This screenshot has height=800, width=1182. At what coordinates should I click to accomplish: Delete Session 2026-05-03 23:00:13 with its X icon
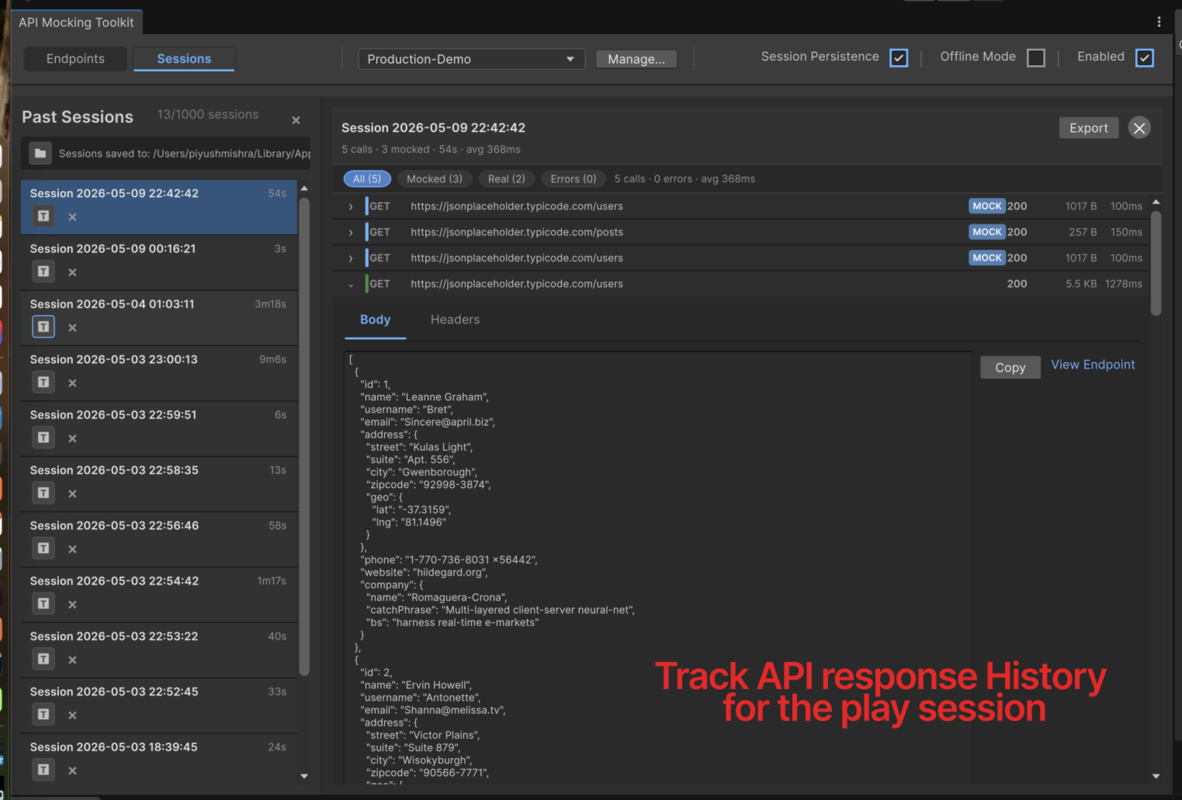(x=72, y=383)
